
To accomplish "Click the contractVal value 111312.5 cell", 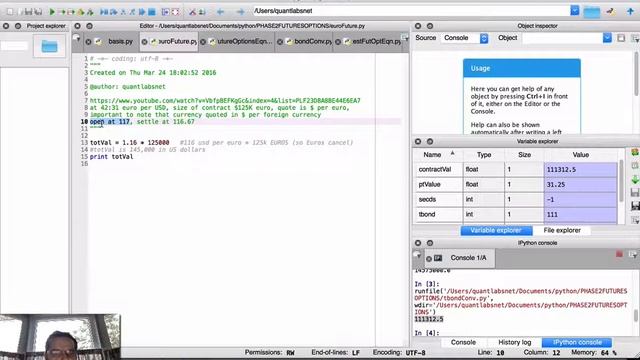I will (x=580, y=169).
